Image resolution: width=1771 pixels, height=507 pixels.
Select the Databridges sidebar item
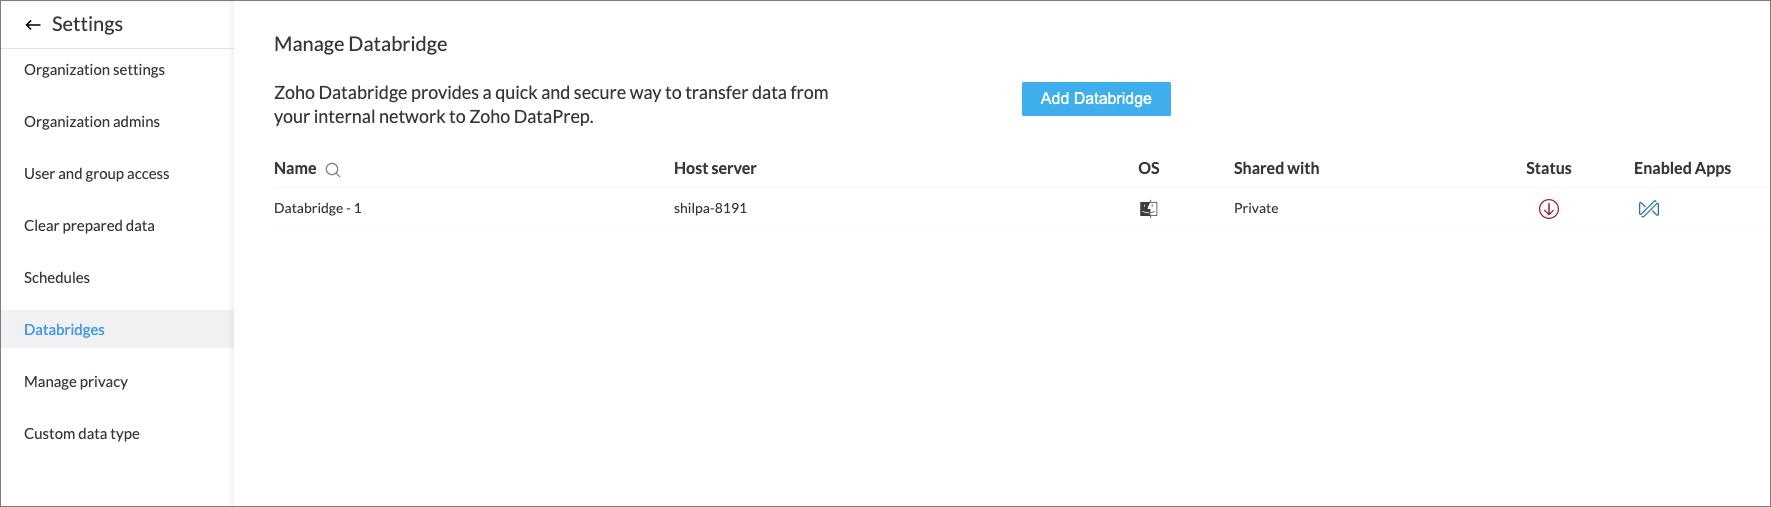[x=64, y=330]
